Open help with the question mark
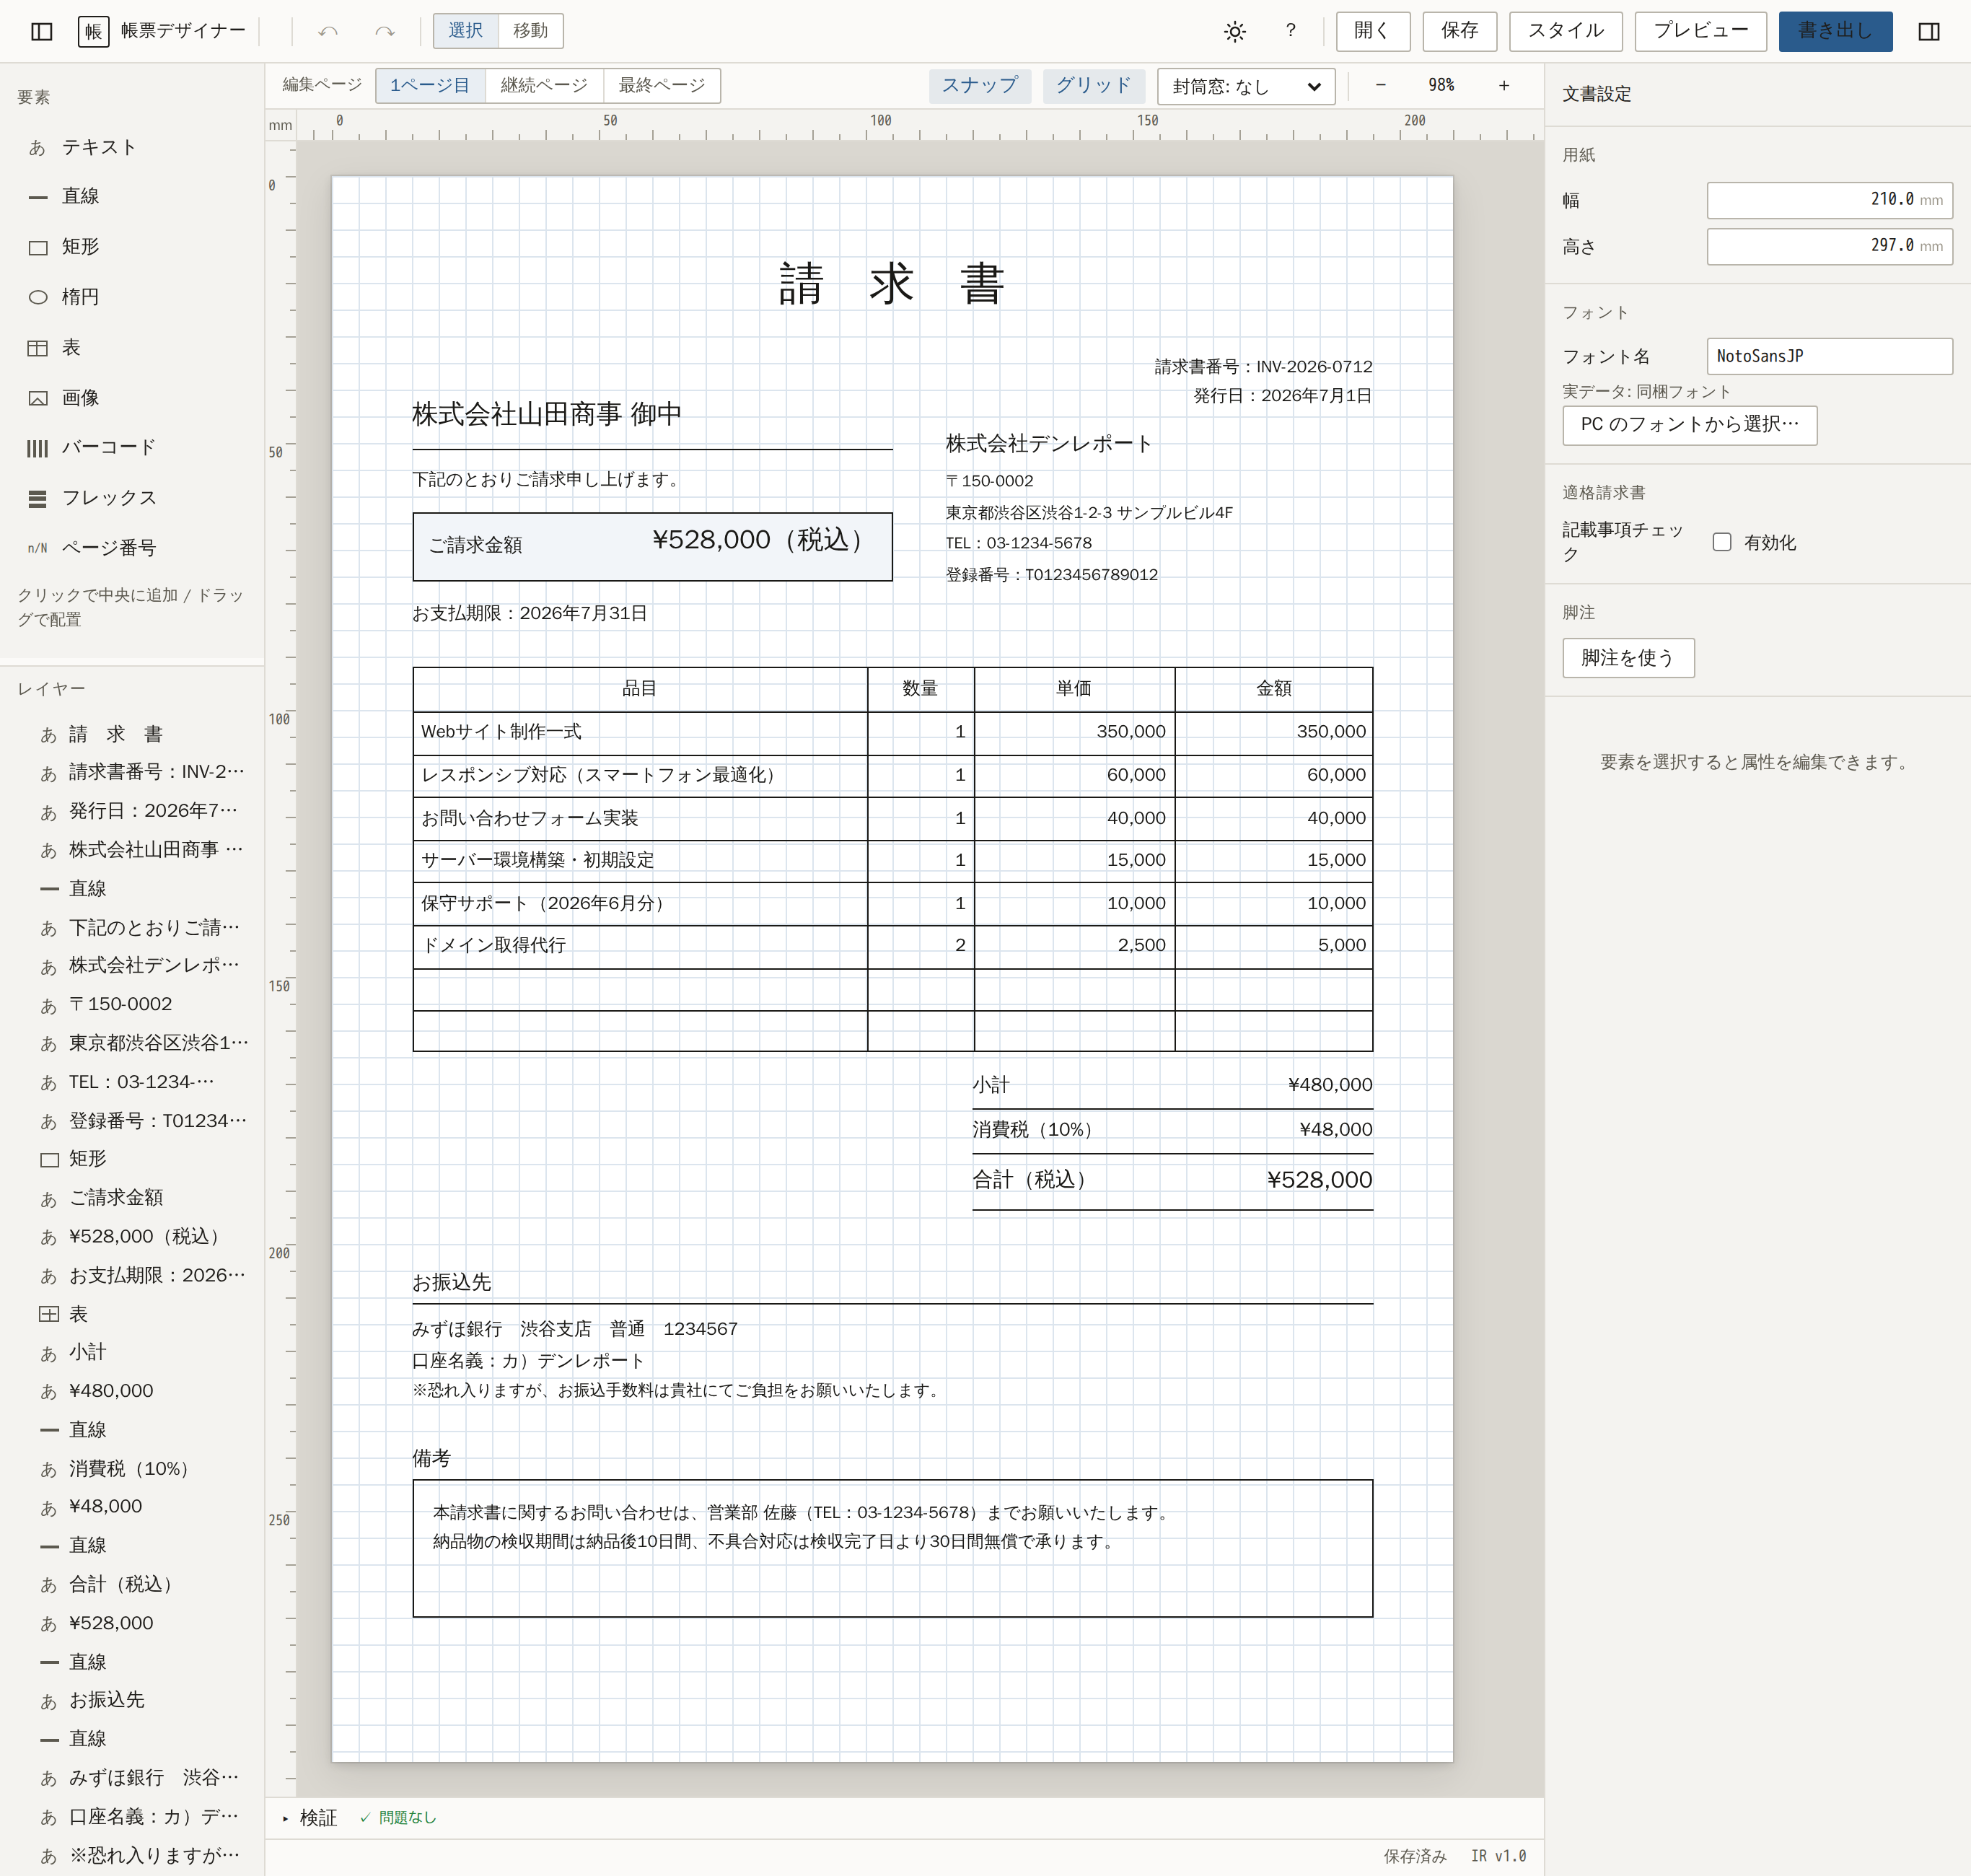Screen dimensions: 1971x1876 coord(1291,31)
